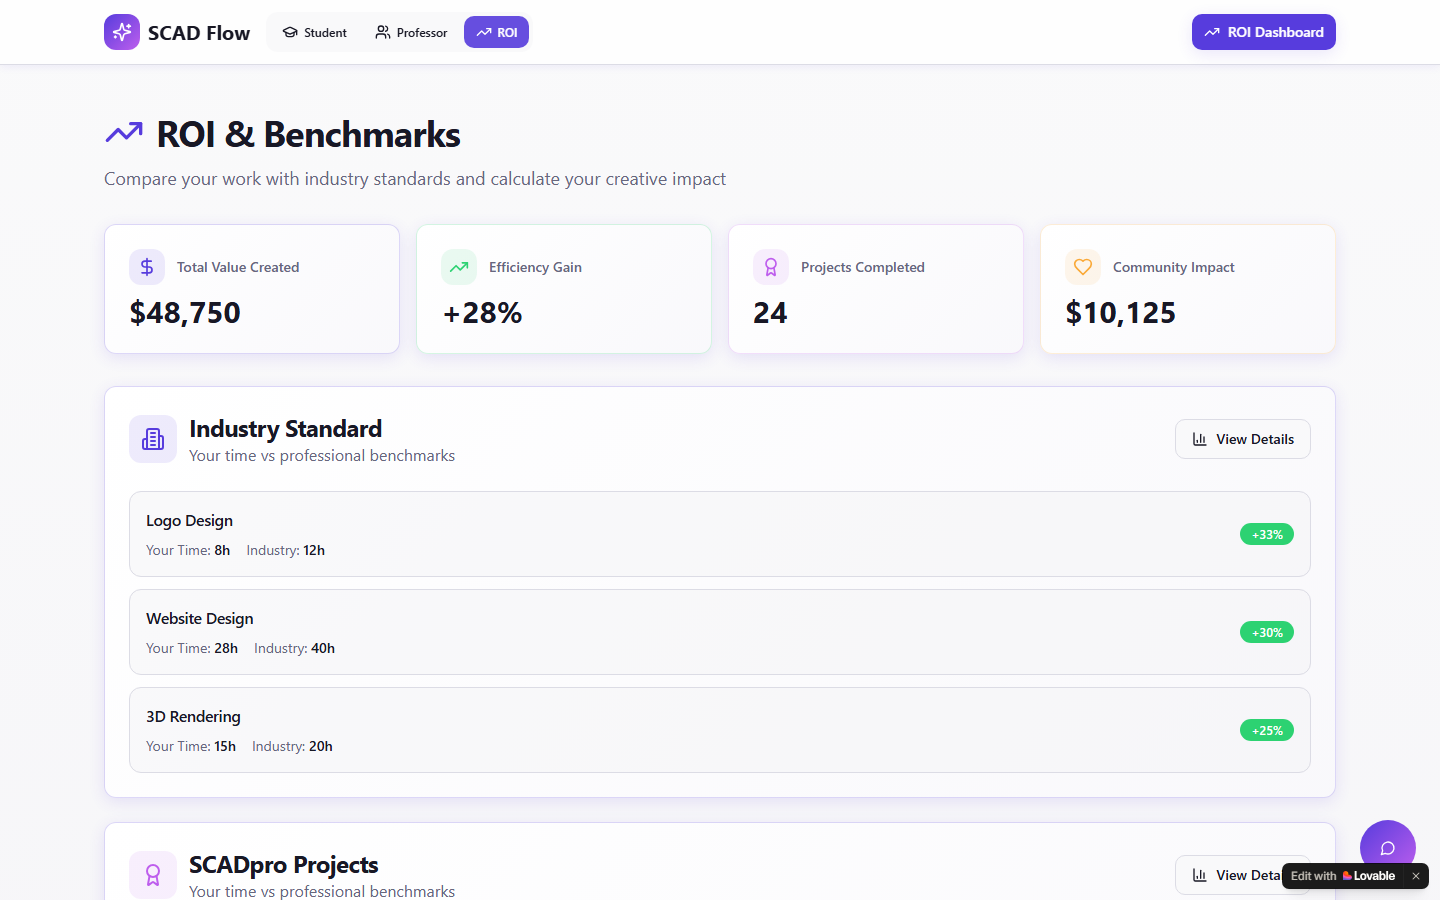This screenshot has height=900, width=1440.
Task: Click the +25% badge for 3D Rendering
Action: point(1267,730)
